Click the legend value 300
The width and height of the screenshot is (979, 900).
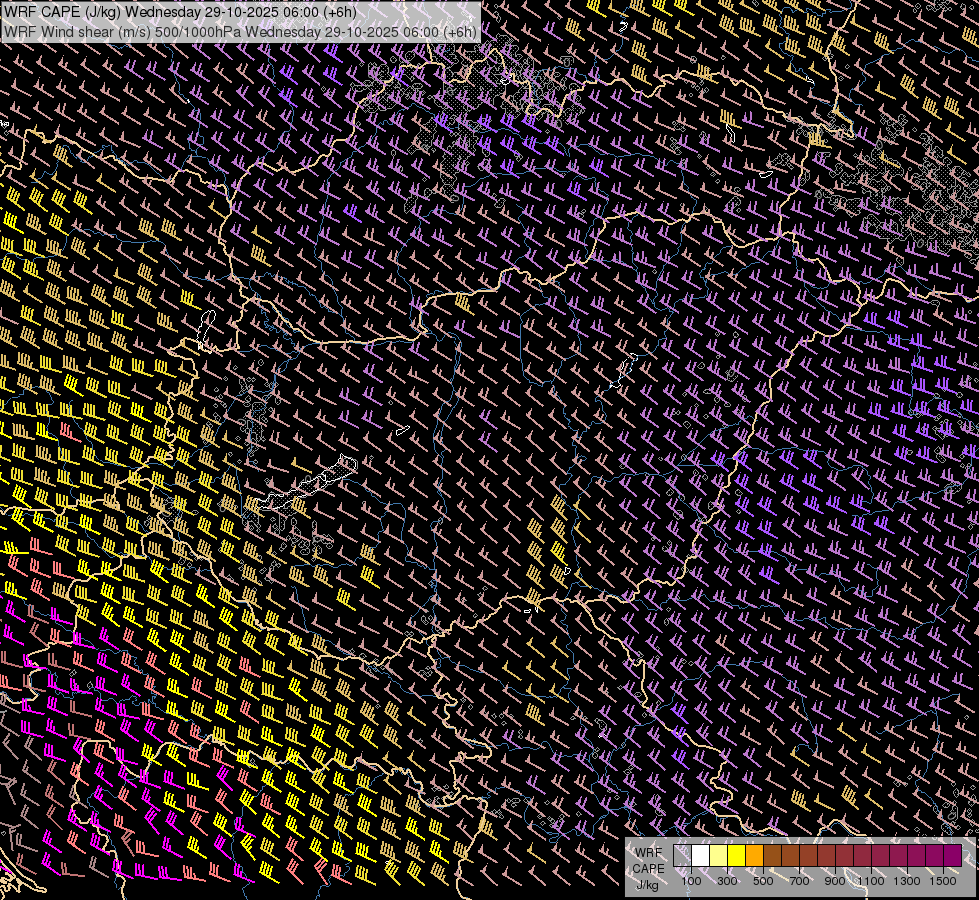pyautogui.click(x=727, y=881)
